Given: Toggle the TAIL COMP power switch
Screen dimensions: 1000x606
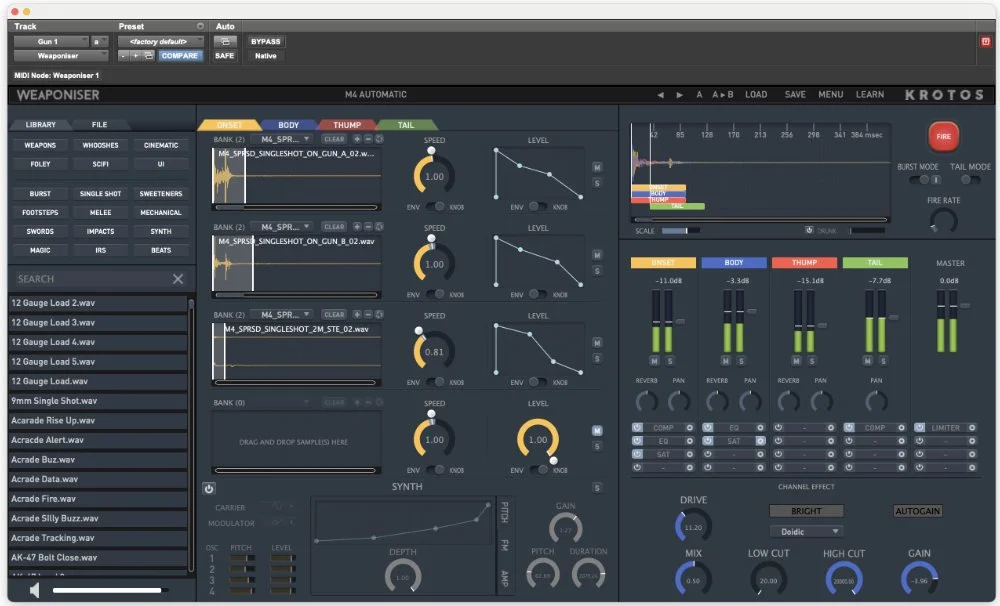Looking at the screenshot, I should pos(849,427).
